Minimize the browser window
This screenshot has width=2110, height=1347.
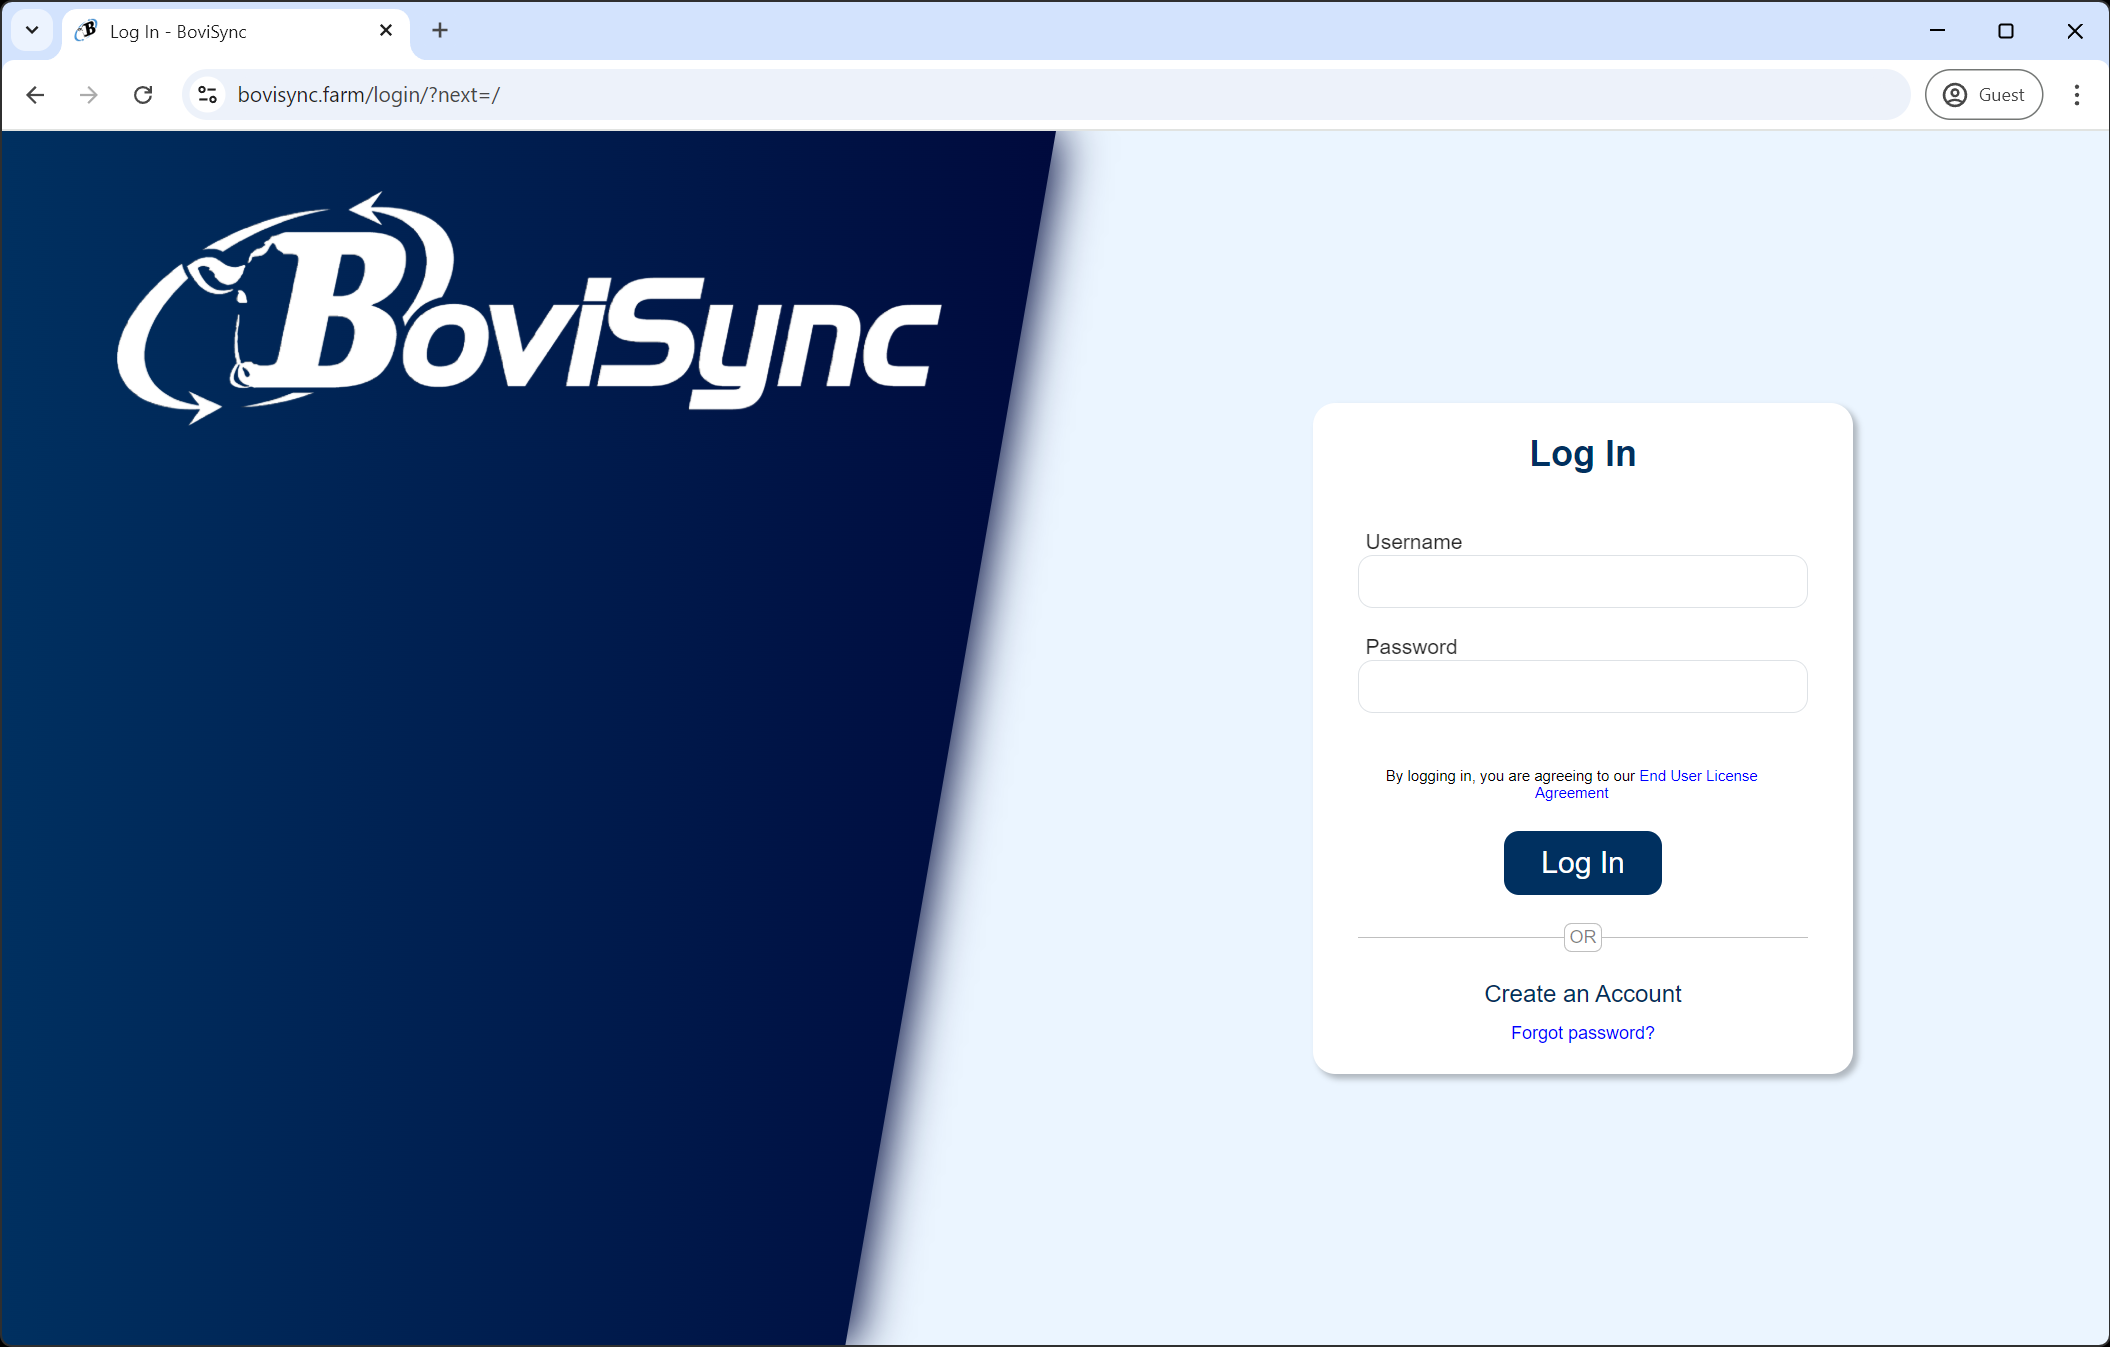[1937, 31]
